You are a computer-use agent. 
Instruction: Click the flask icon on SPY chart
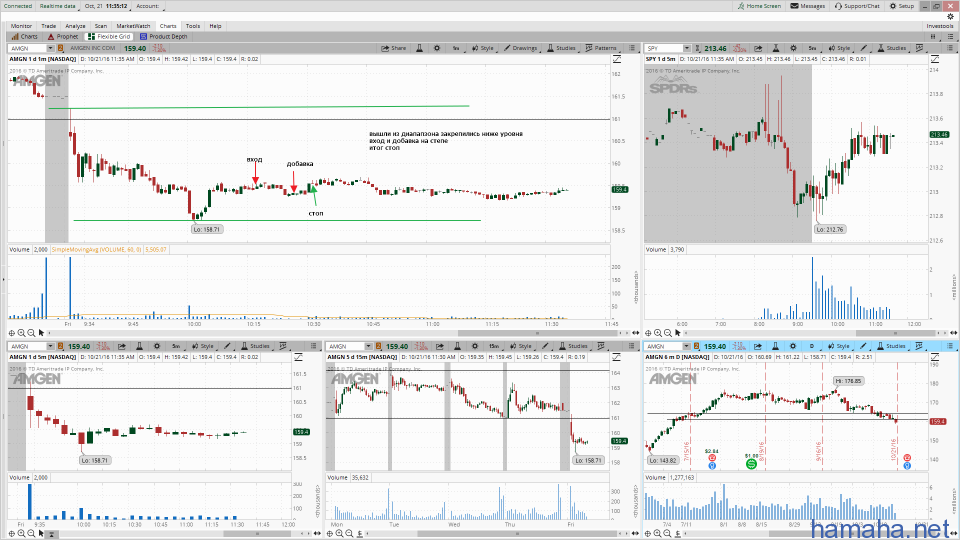click(x=776, y=48)
